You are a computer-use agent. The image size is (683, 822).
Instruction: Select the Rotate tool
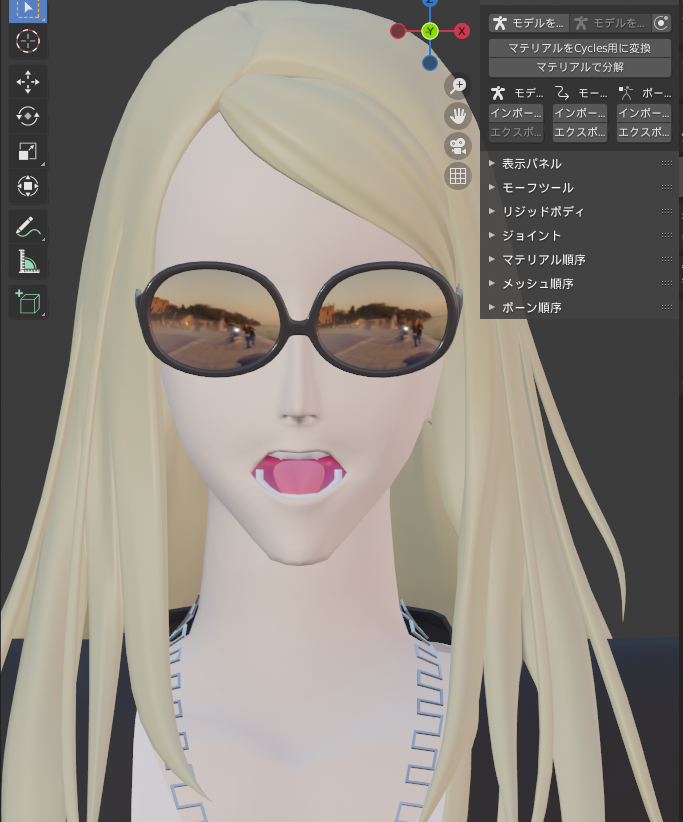coord(28,116)
